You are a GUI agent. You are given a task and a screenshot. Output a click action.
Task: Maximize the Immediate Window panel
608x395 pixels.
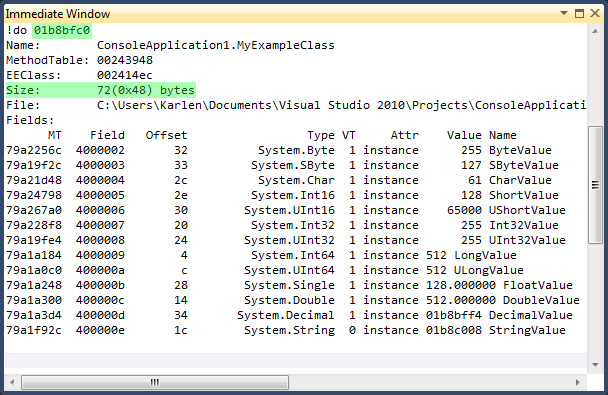coord(579,14)
